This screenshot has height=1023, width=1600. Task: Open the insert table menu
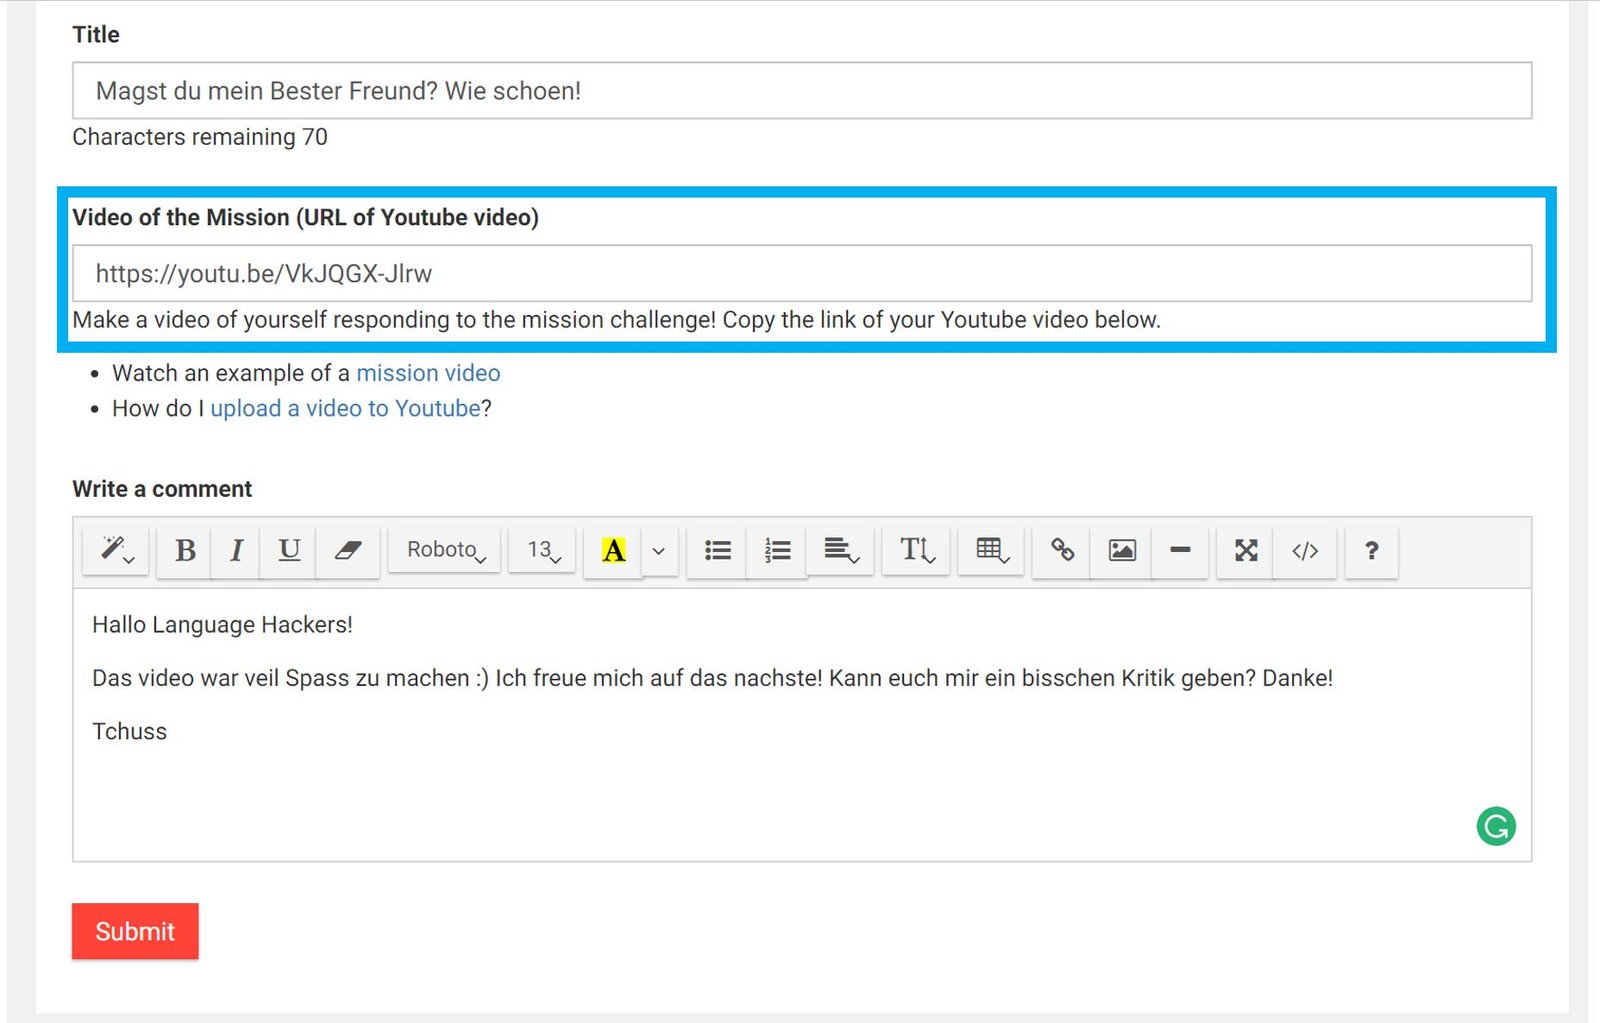point(991,550)
